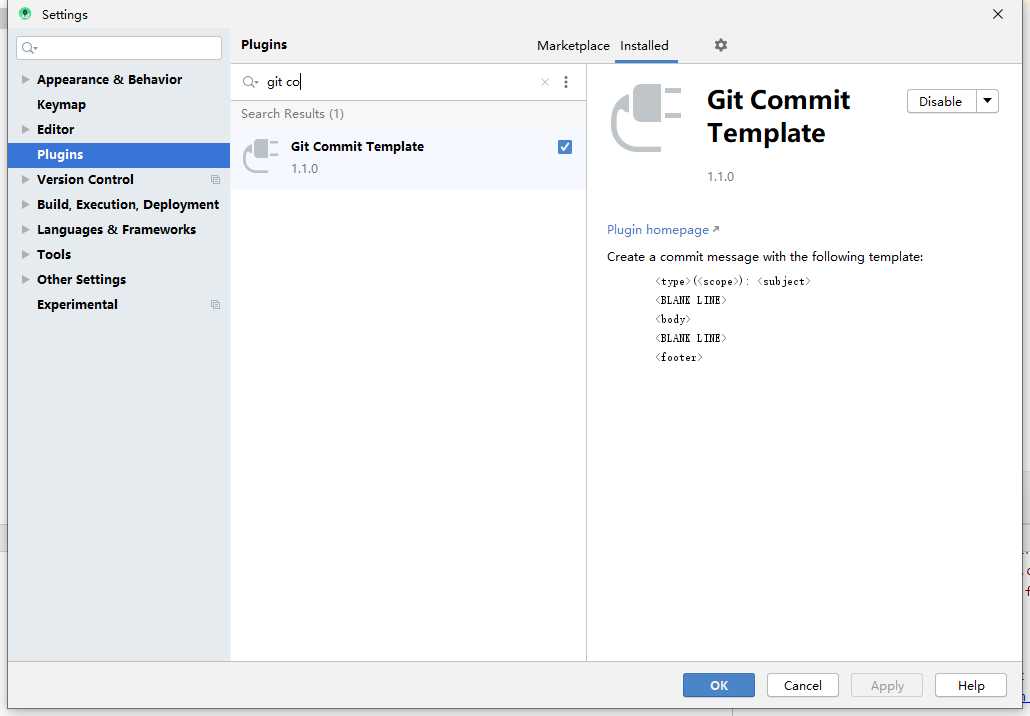
Task: Click the Experimental project-level icon
Action: click(215, 305)
